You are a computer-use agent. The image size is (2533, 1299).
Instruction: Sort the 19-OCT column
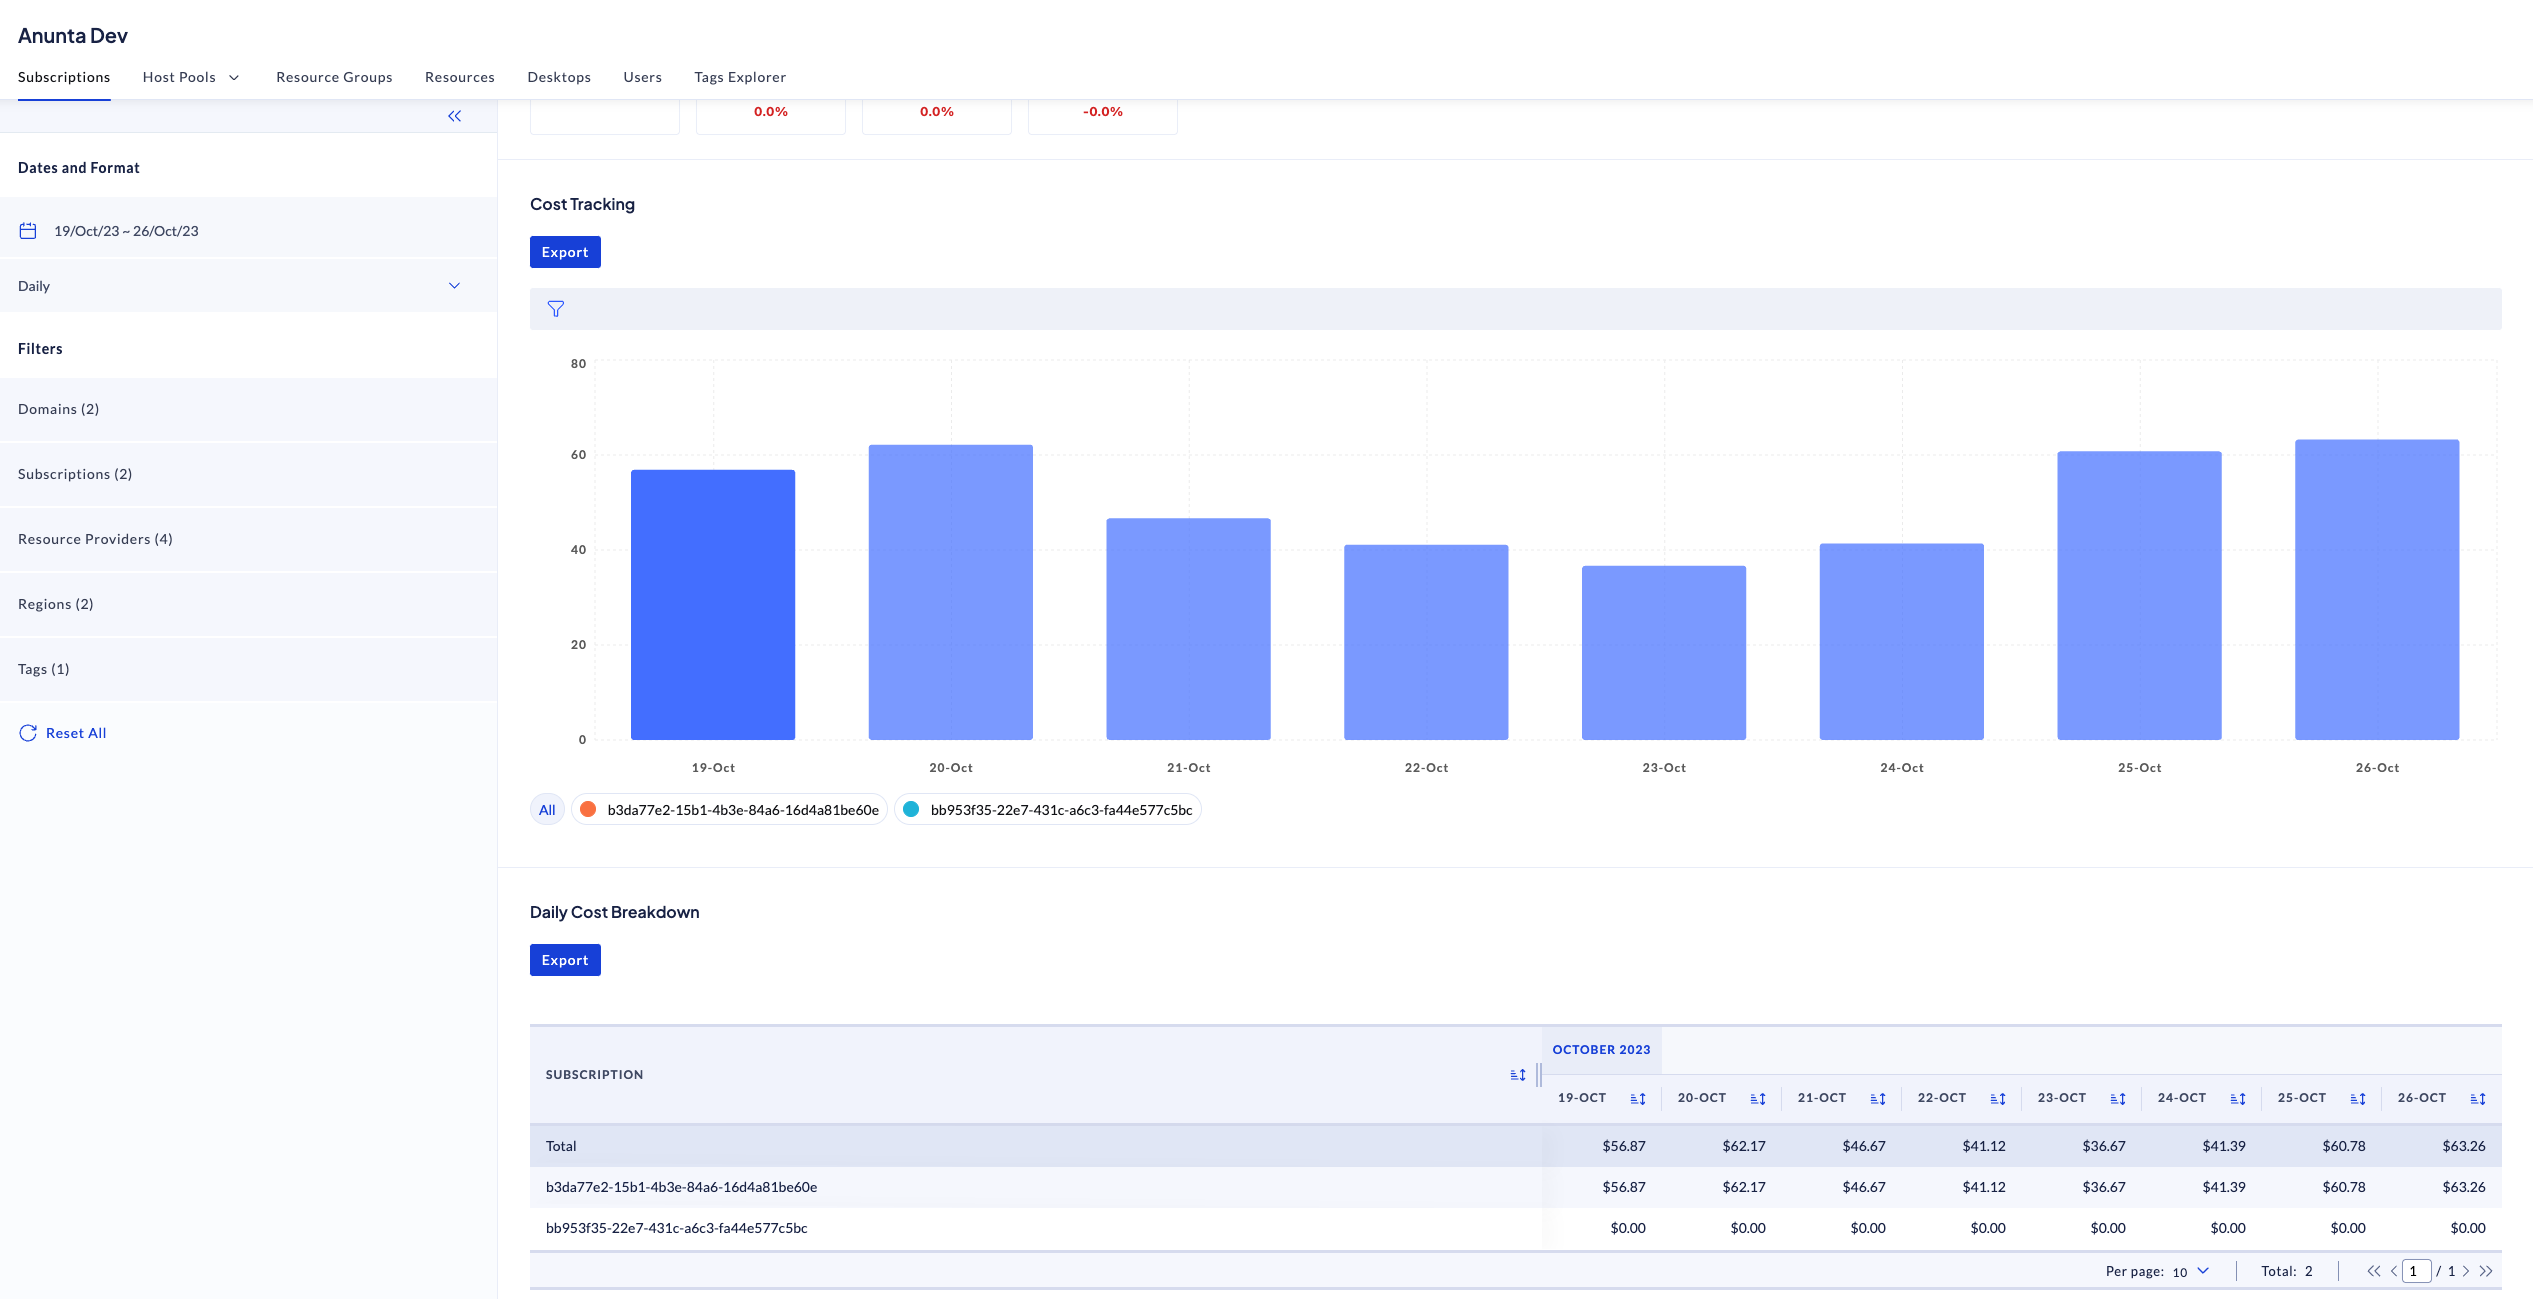pos(1637,1099)
